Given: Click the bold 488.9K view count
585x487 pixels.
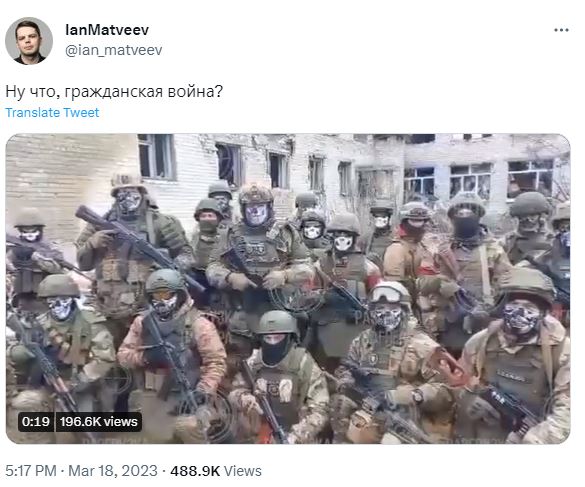Looking at the screenshot, I should point(195,471).
